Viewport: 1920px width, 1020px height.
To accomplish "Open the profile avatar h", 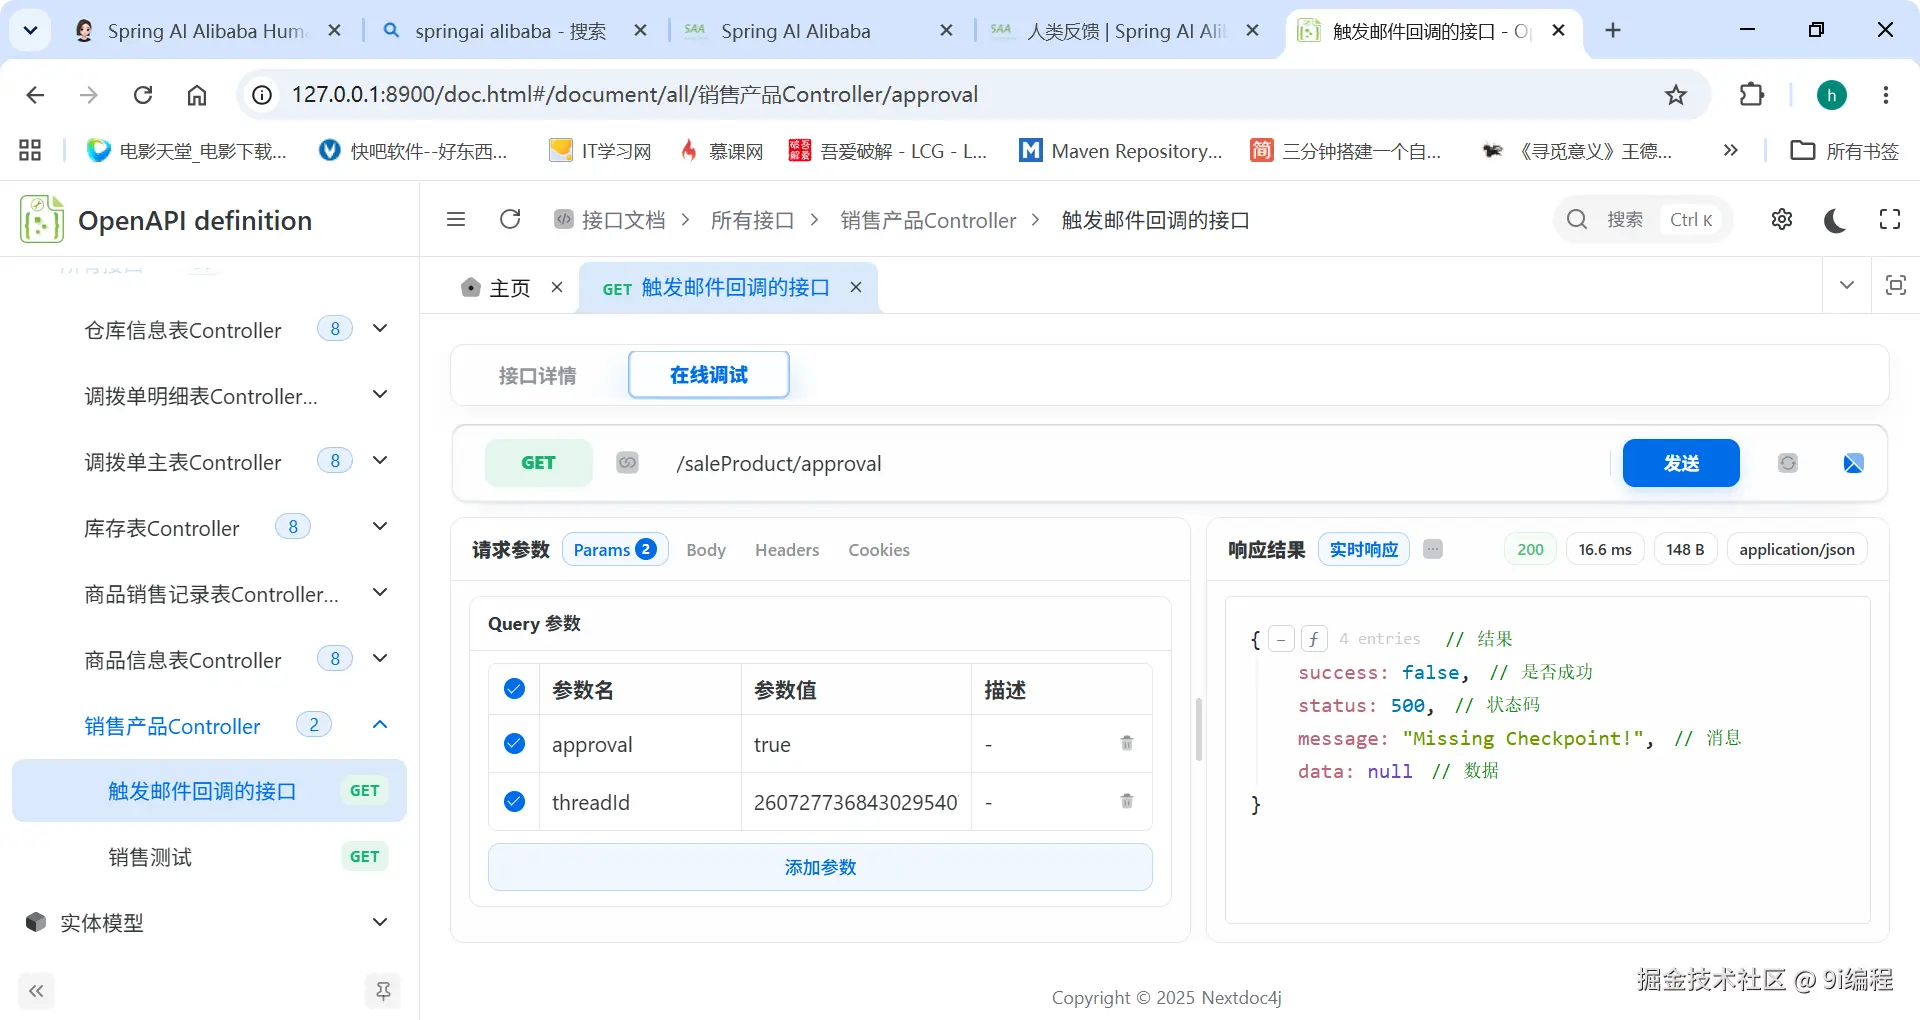I will pyautogui.click(x=1832, y=95).
